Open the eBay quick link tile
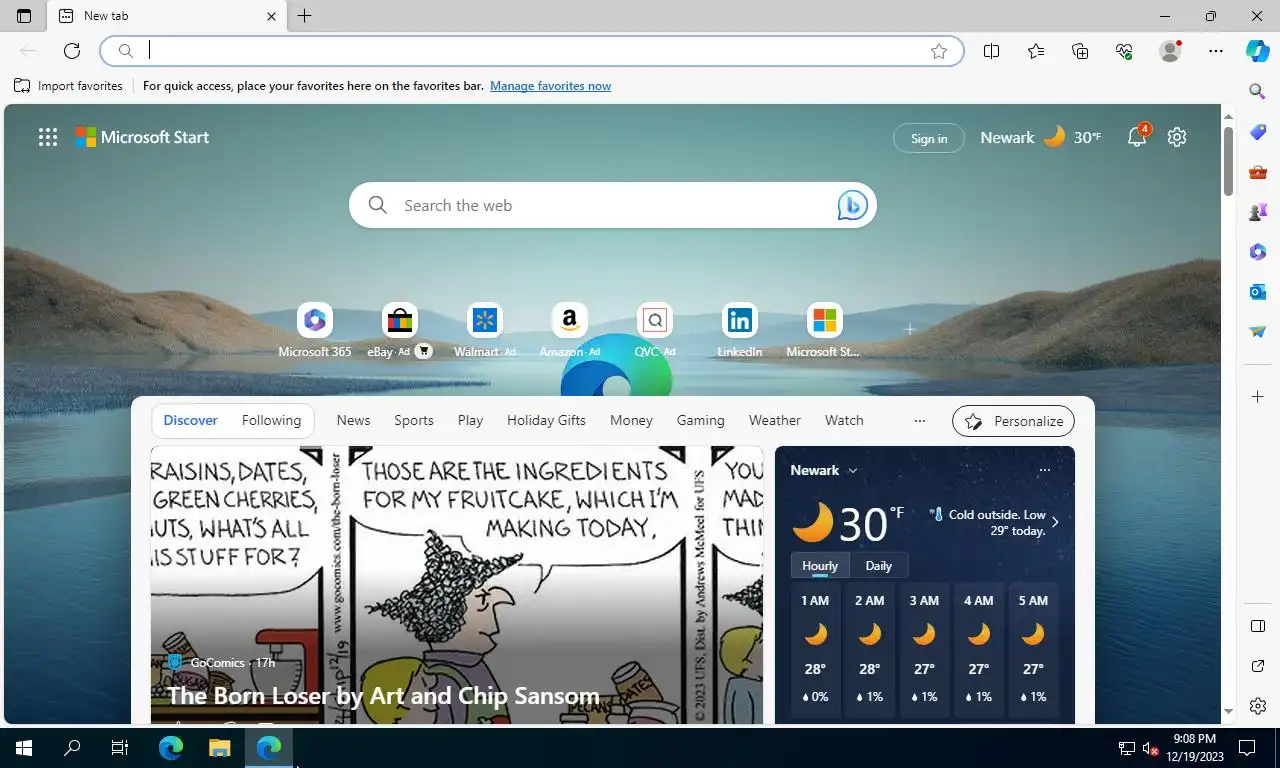The height and width of the screenshot is (768, 1280). tap(399, 331)
